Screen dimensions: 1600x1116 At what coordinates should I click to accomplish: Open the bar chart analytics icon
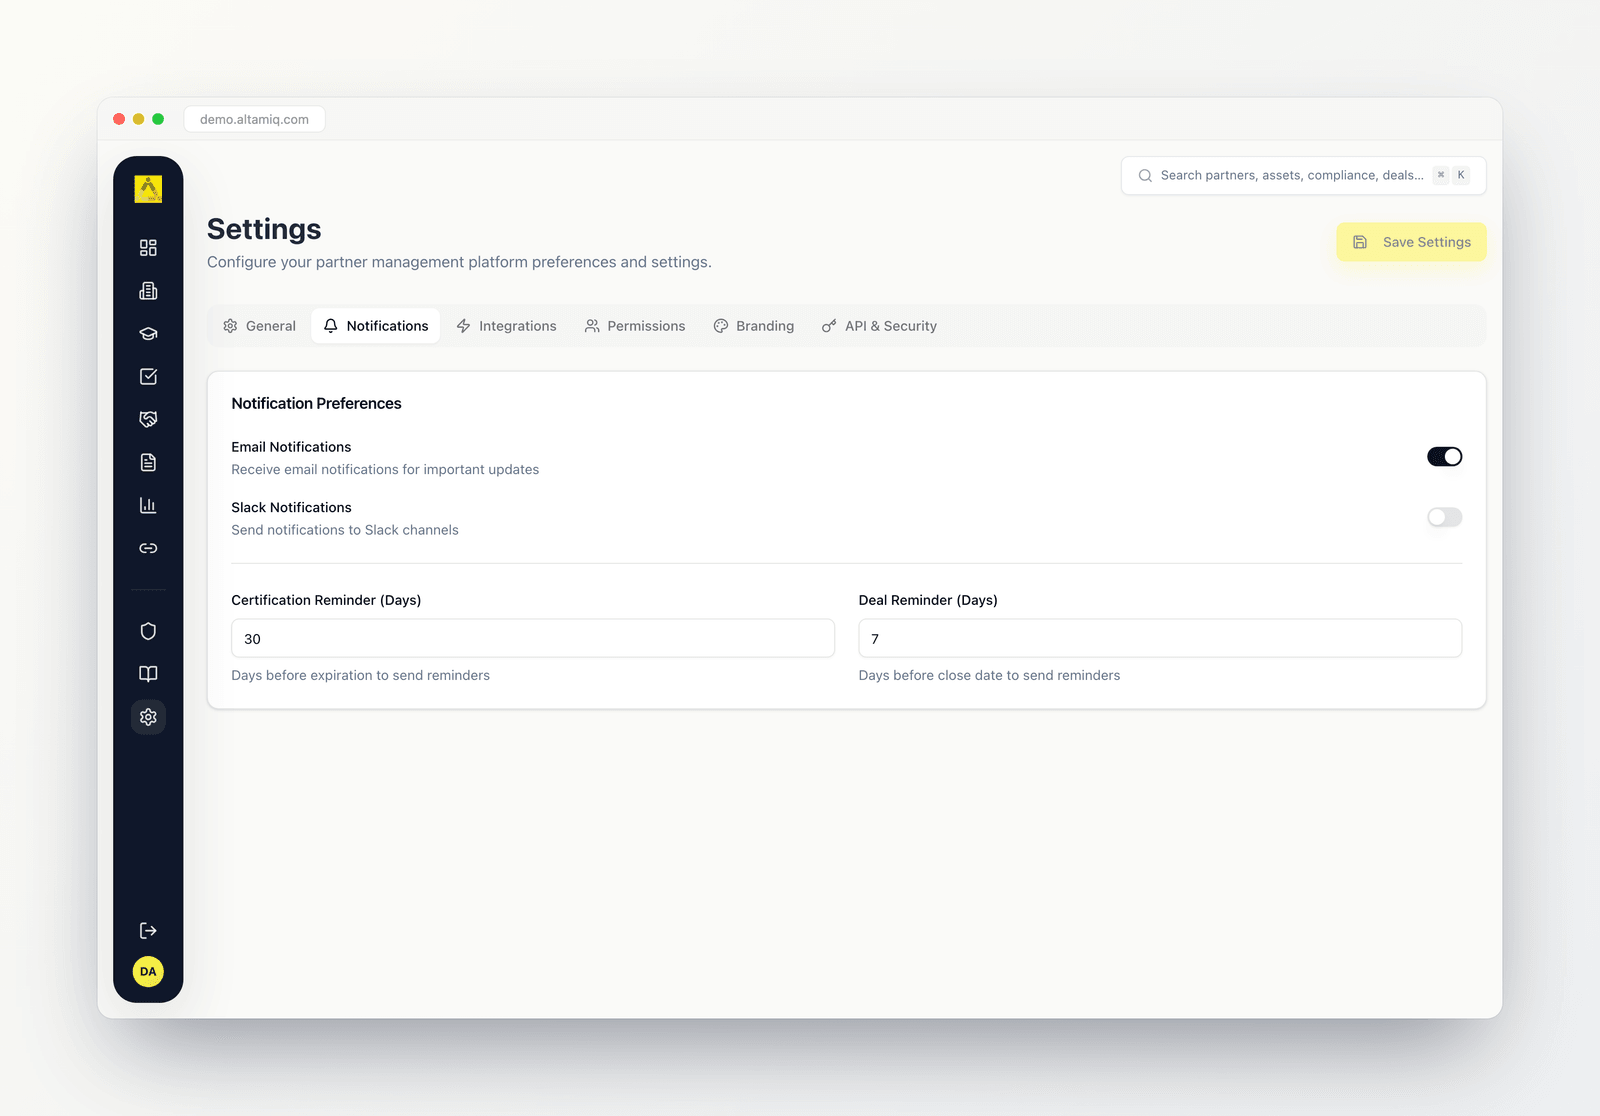(x=148, y=505)
